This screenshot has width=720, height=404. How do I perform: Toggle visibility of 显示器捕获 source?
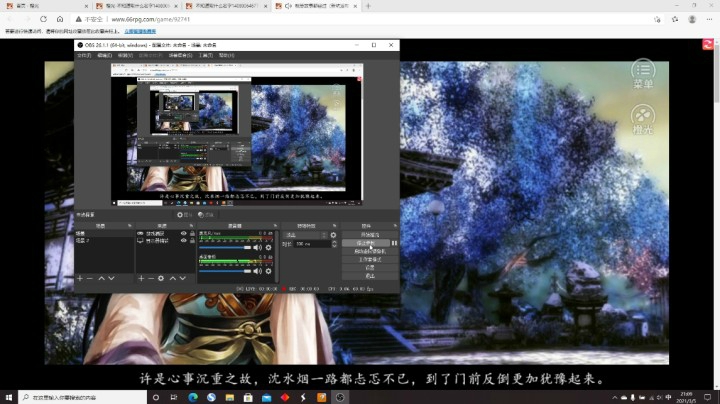click(184, 241)
